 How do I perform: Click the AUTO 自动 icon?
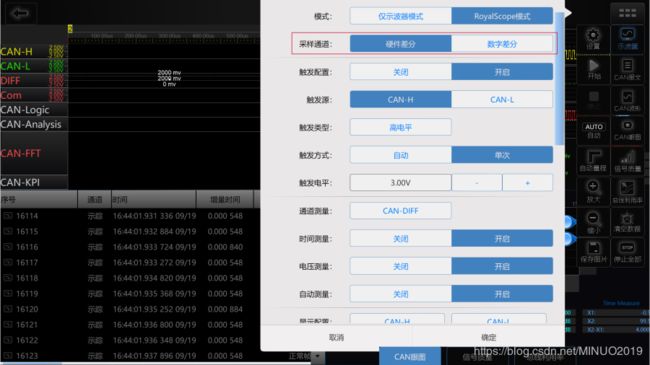(593, 130)
